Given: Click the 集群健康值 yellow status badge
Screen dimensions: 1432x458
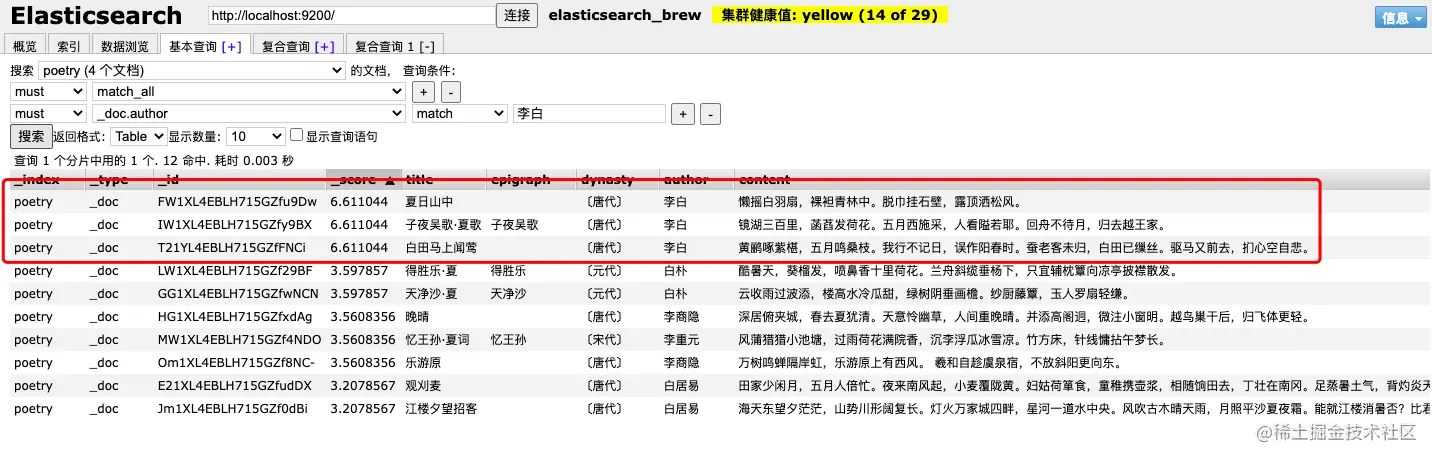Looking at the screenshot, I should (x=830, y=16).
